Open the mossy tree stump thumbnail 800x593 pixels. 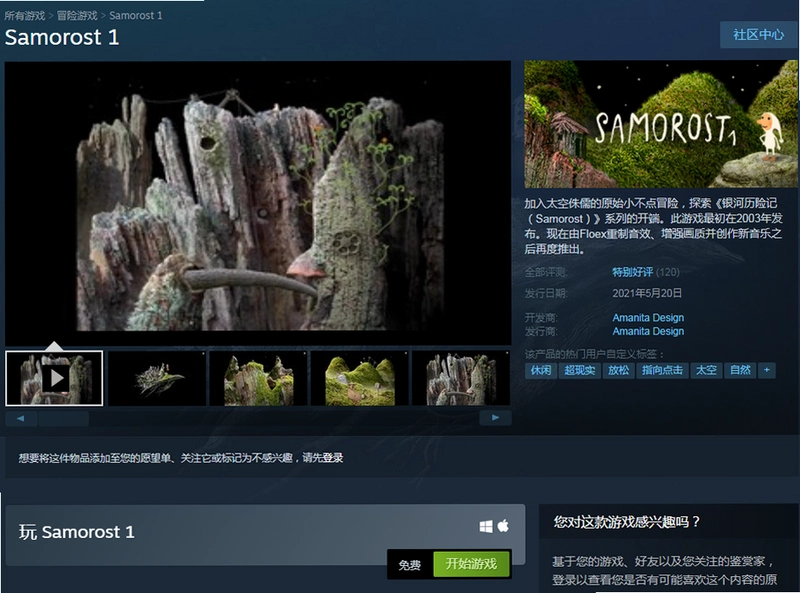pos(258,378)
